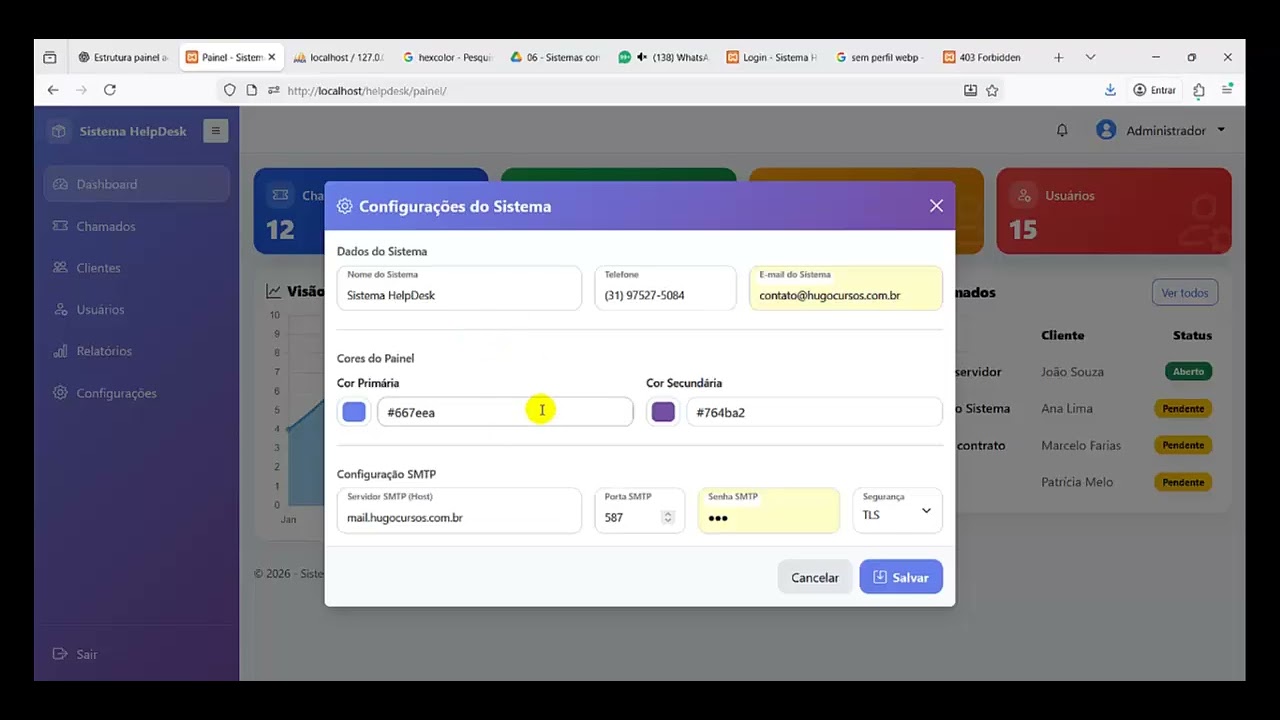Open Configurações in the sidebar

click(x=137, y=393)
